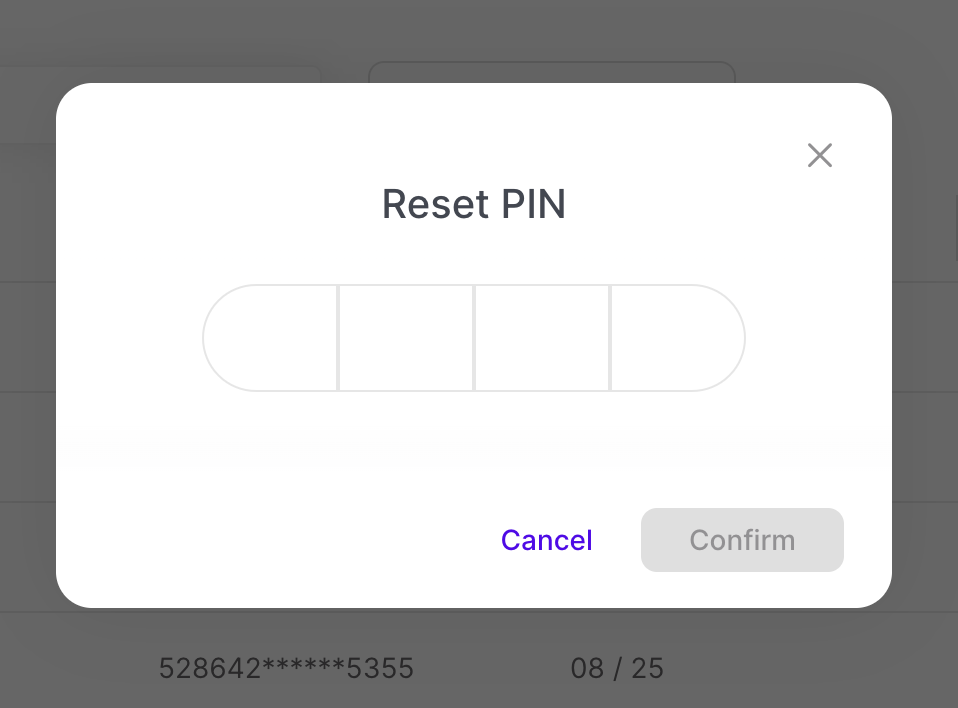Click the word "Reset" in the heading
This screenshot has height=708, width=958.
[x=436, y=204]
